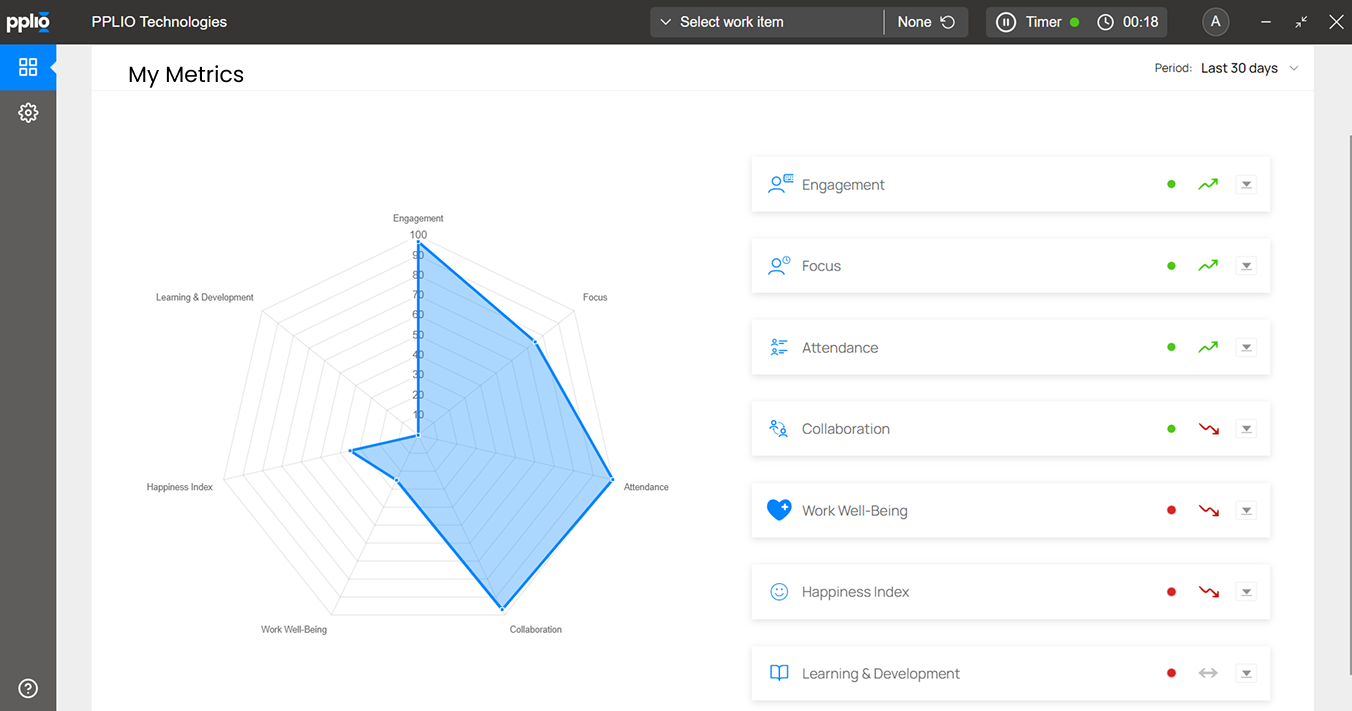Open the Select work item dropdown

coord(765,21)
